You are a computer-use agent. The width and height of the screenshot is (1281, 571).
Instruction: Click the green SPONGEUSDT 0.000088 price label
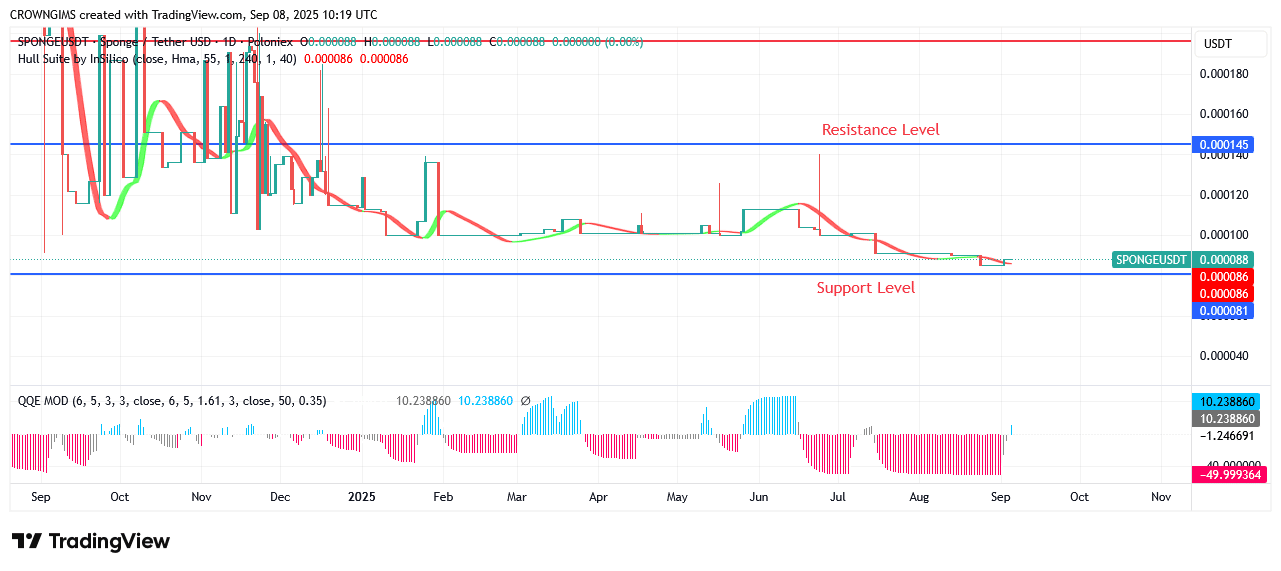pyautogui.click(x=1182, y=260)
